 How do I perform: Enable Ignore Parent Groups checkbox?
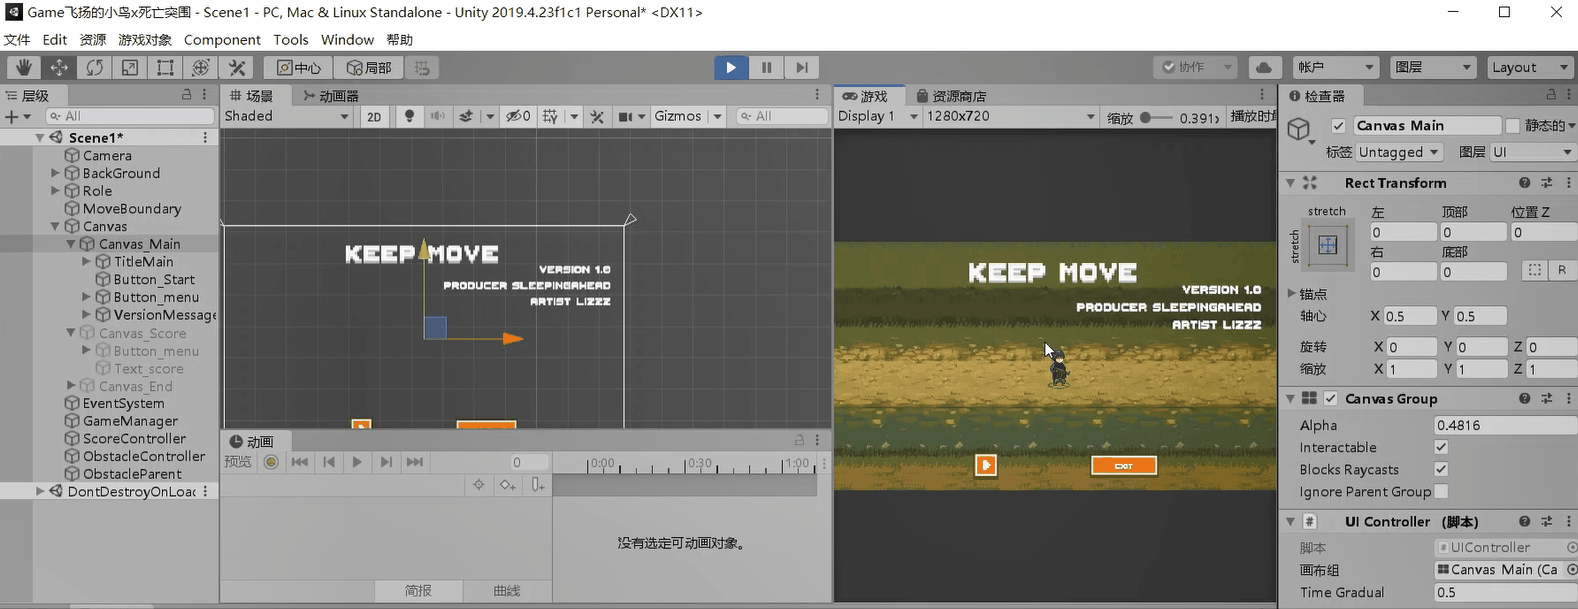1441,491
